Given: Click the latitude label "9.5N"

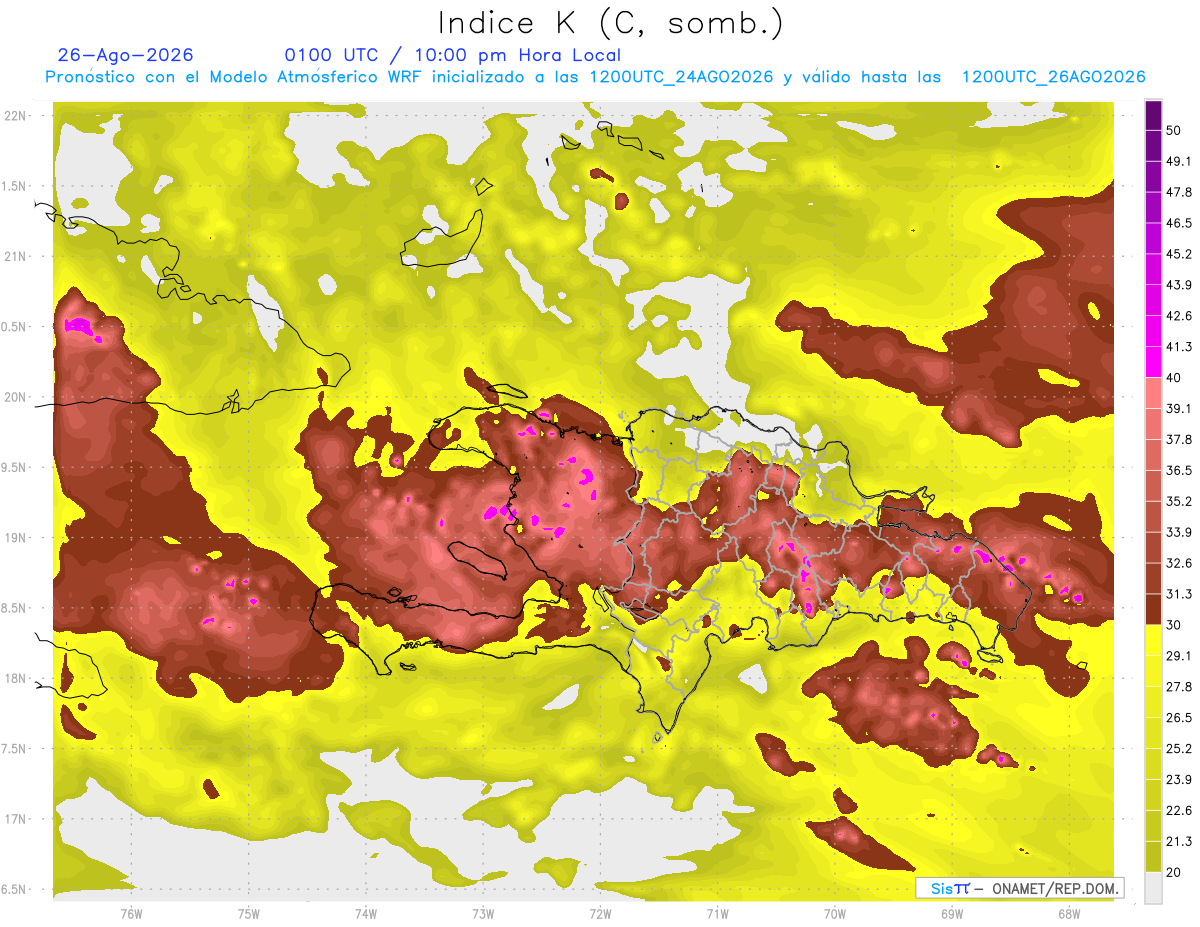Looking at the screenshot, I should click(x=15, y=467).
